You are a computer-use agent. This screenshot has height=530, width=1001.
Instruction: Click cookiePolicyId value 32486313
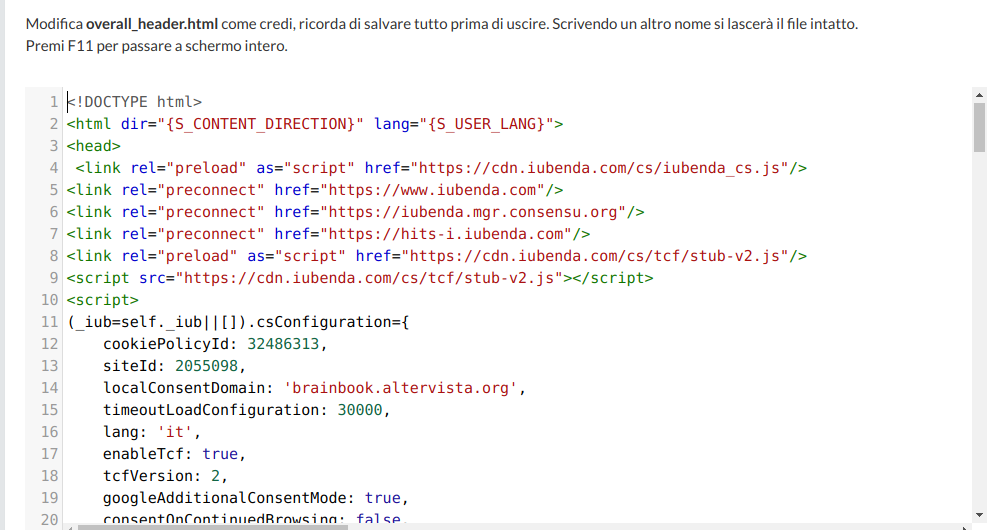283,344
